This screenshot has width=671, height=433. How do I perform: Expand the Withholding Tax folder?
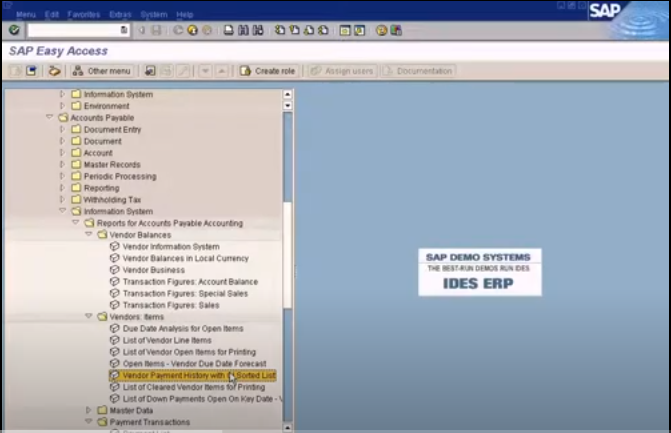[62, 199]
